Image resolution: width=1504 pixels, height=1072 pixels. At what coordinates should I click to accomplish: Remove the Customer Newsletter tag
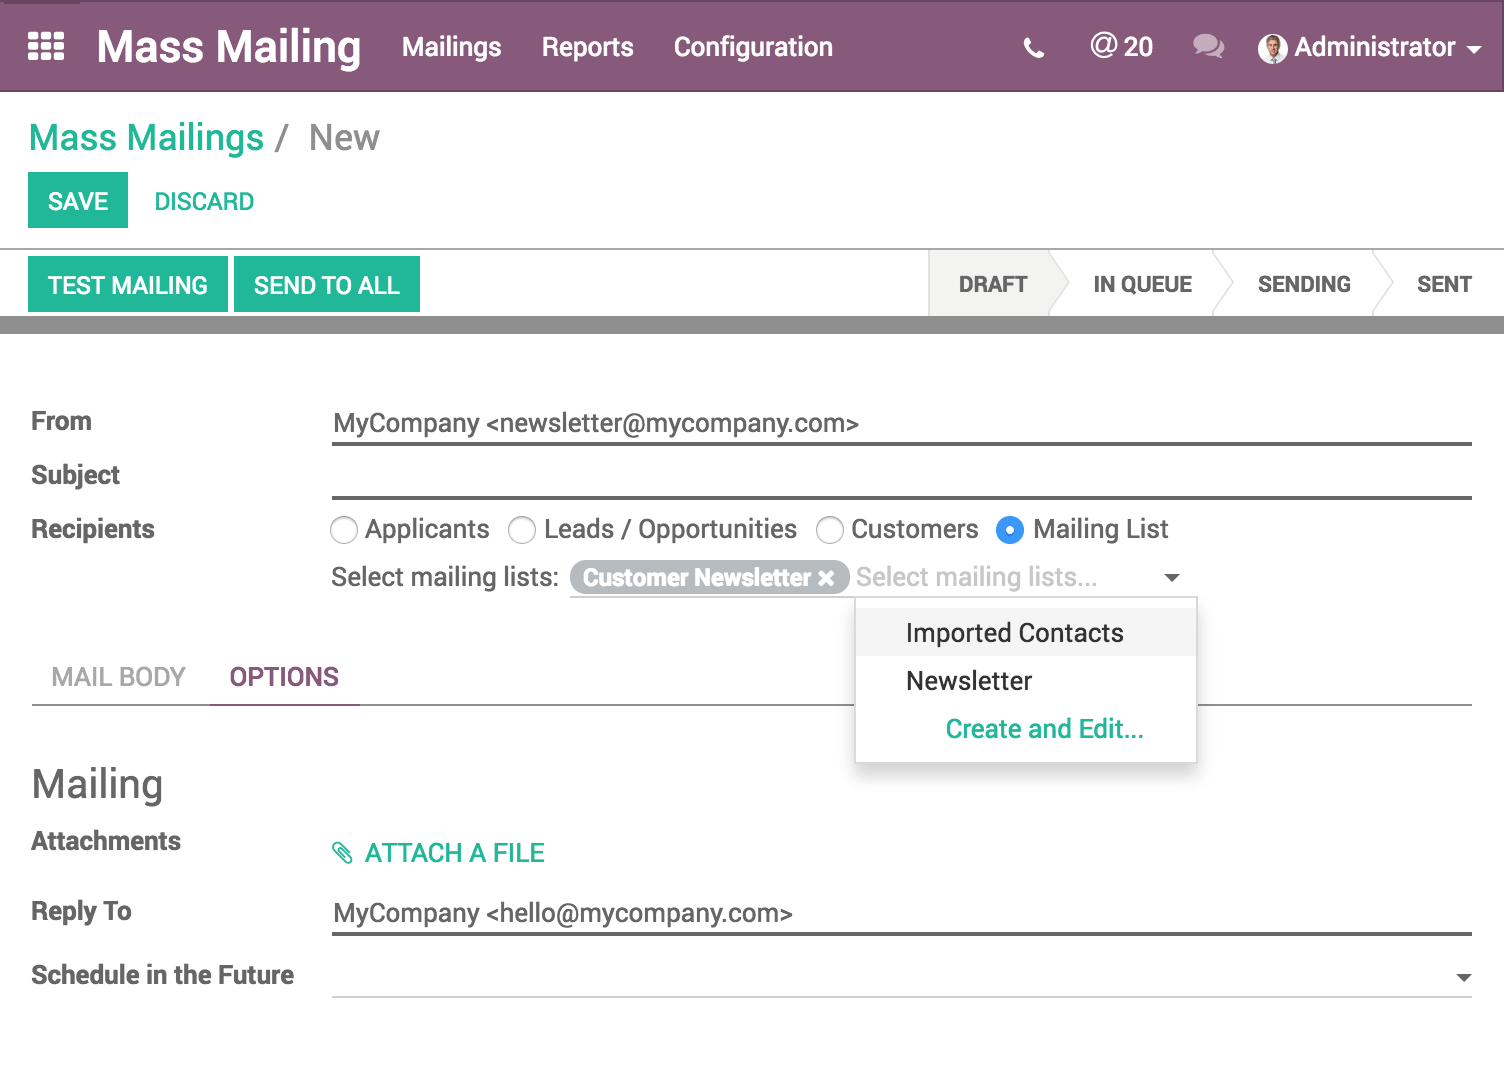(826, 578)
